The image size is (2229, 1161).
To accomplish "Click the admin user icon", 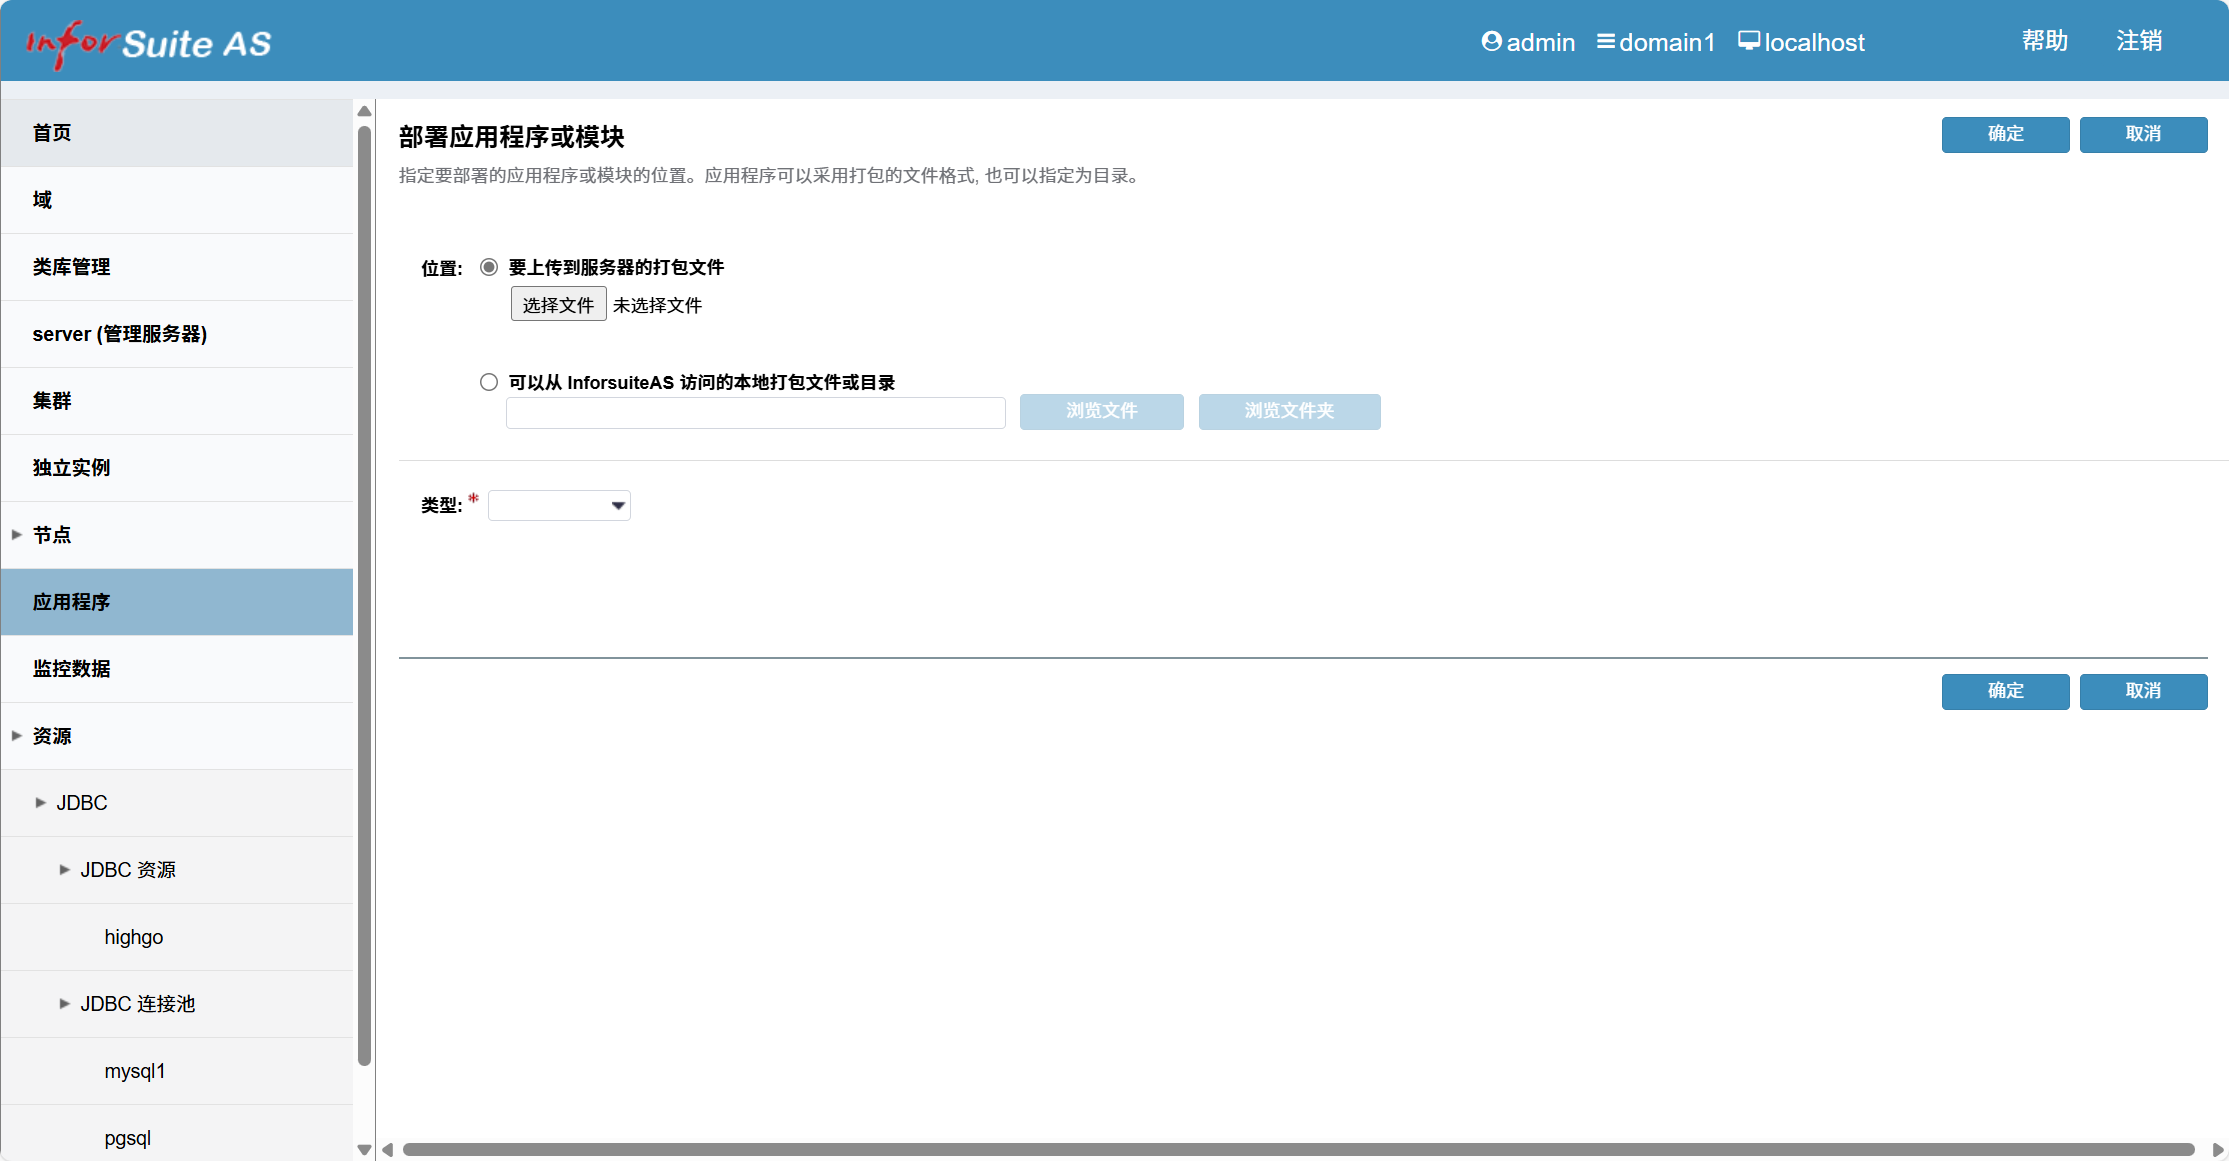I will (1491, 42).
